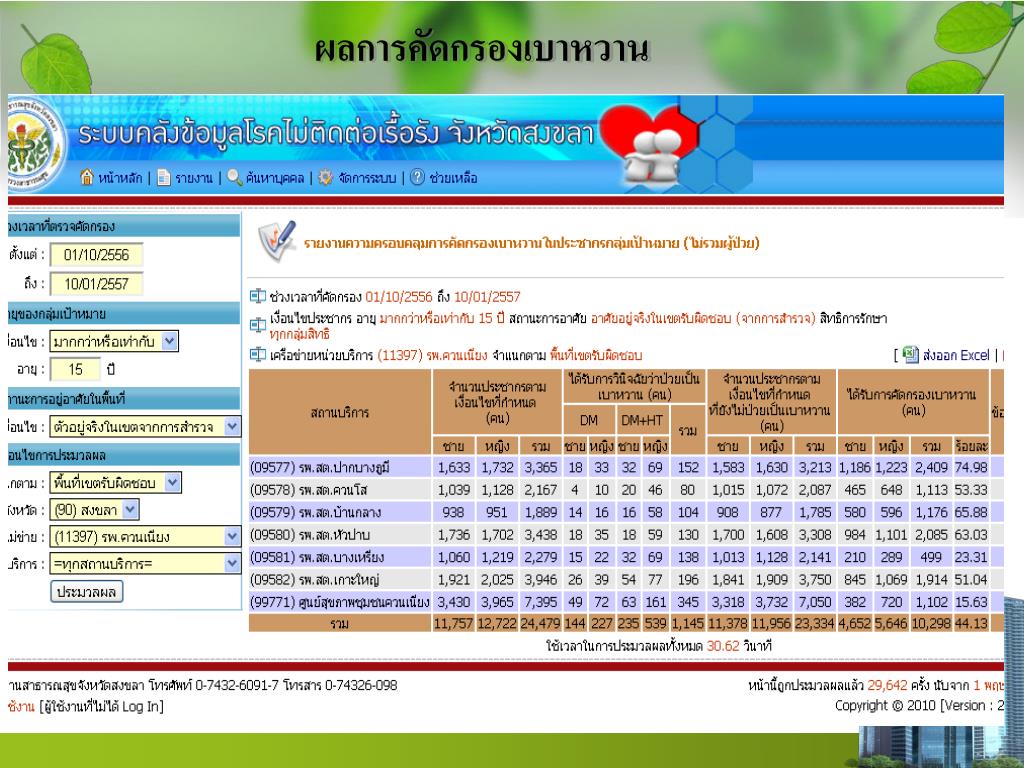1024x768 pixels.
Task: Click the total diabetic value 1,145
Action: [688, 623]
